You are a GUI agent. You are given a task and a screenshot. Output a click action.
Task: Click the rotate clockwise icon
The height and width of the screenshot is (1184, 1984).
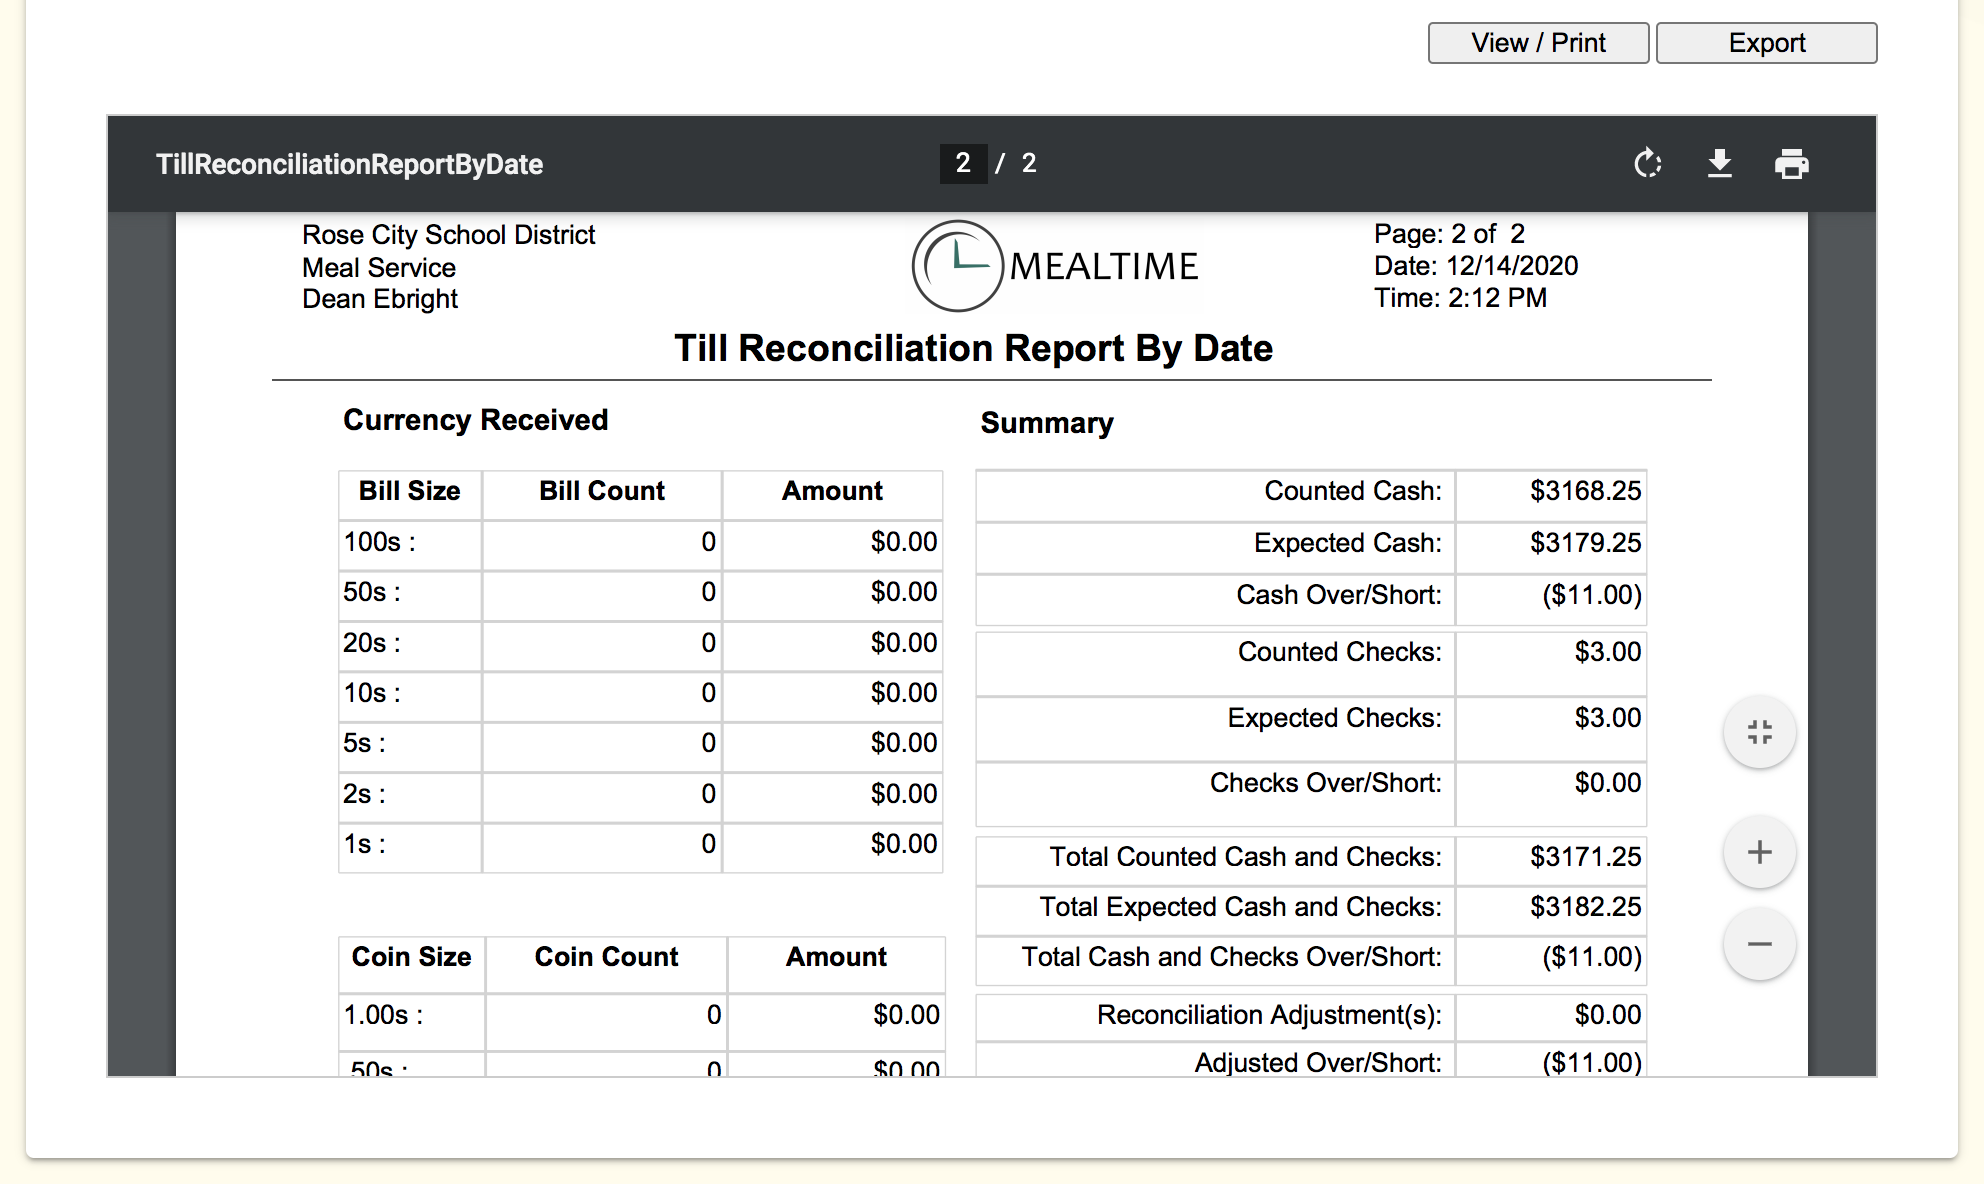pos(1647,163)
